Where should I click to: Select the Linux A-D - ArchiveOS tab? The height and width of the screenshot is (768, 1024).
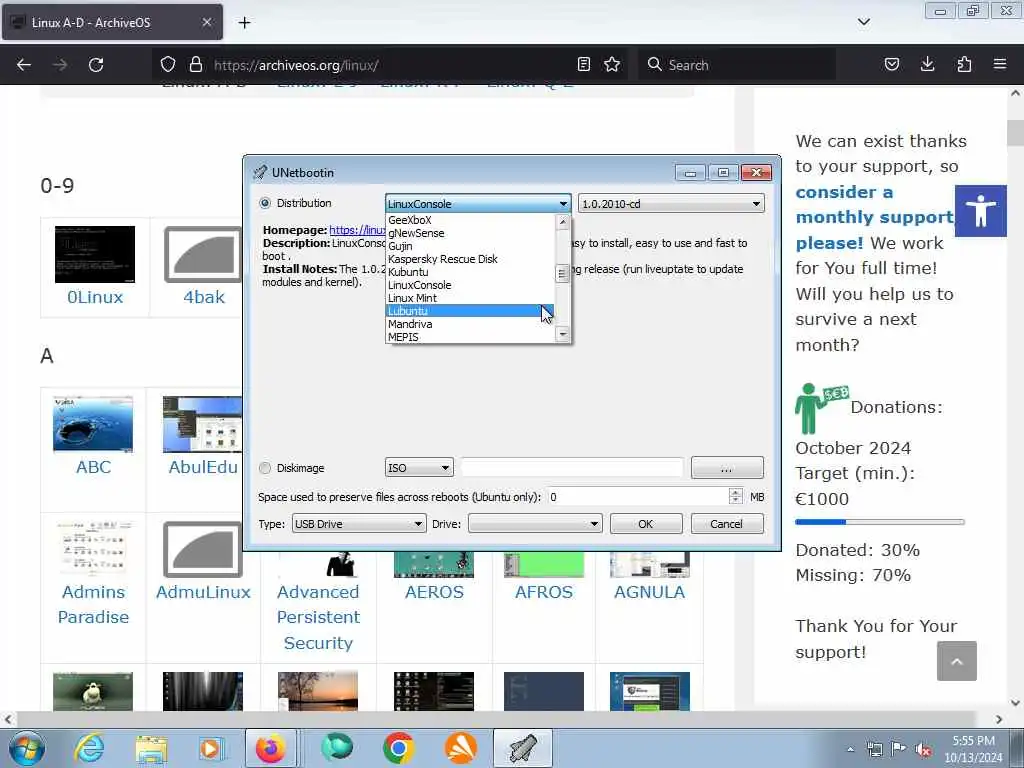coord(112,22)
